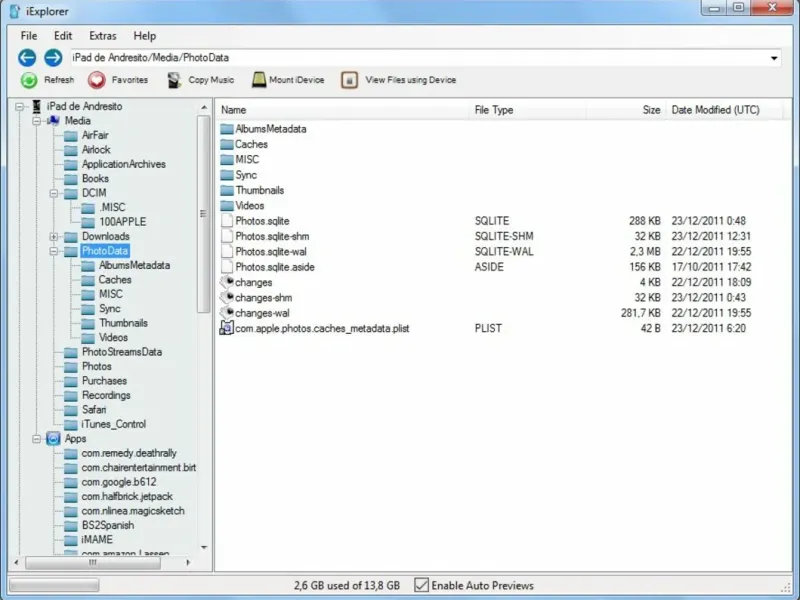Select BS2Spanish in the tree
800x600 pixels.
tap(108, 526)
